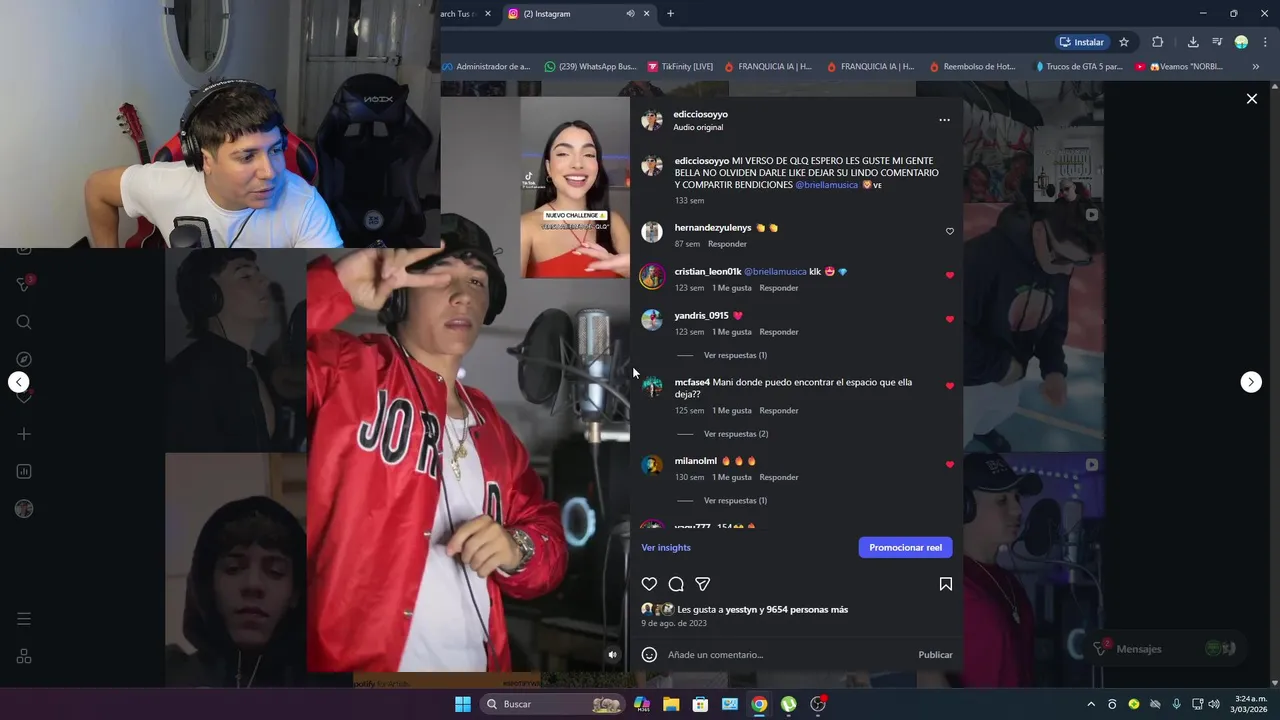Viewport: 1280px width, 720px height.
Task: Show more bookmarks chevron
Action: [x=1256, y=67]
